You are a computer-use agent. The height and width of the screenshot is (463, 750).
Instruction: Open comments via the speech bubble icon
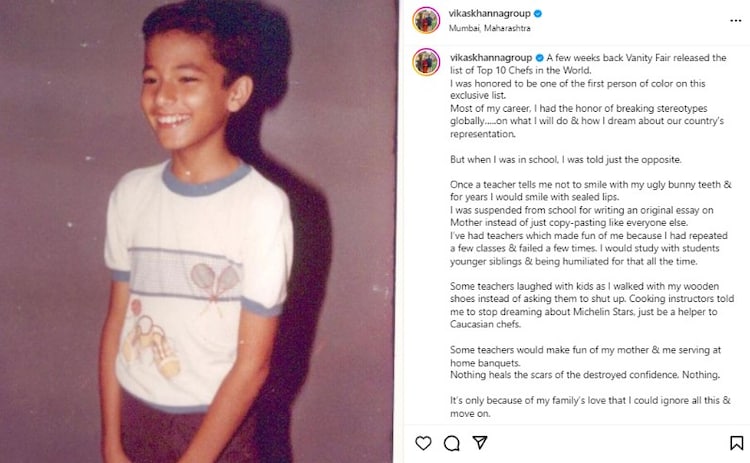coord(451,443)
